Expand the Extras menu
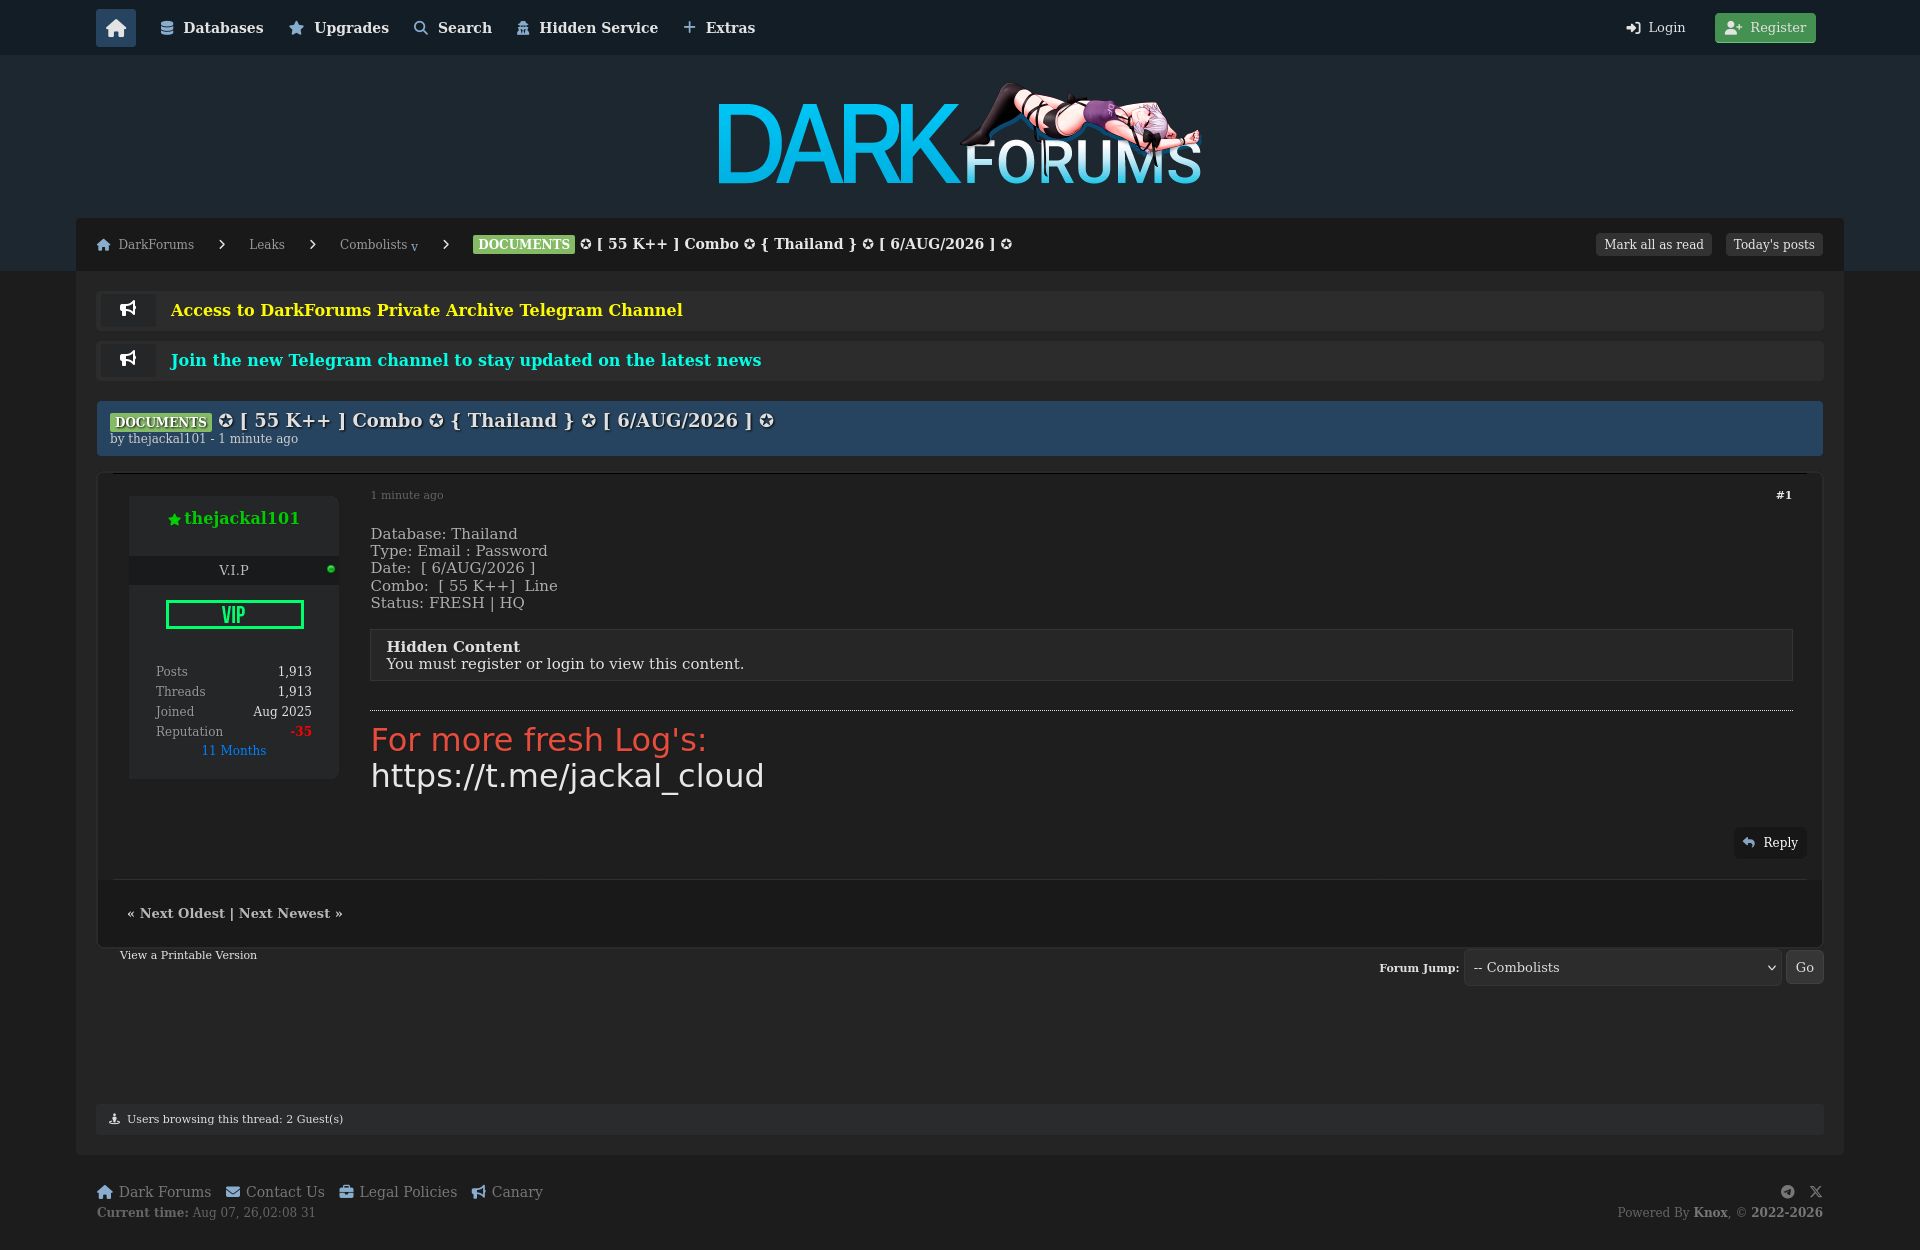 (719, 28)
